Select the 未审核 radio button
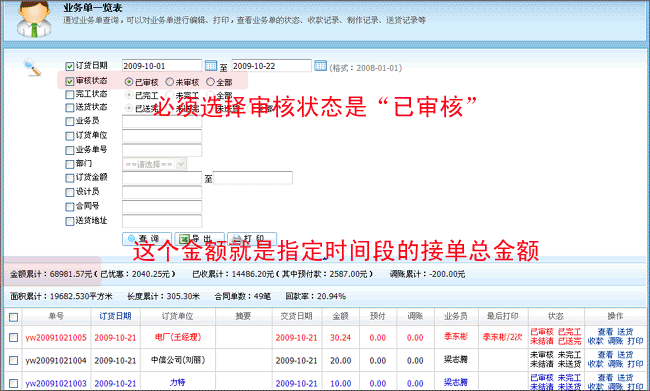This screenshot has height=391, width=650. point(169,82)
